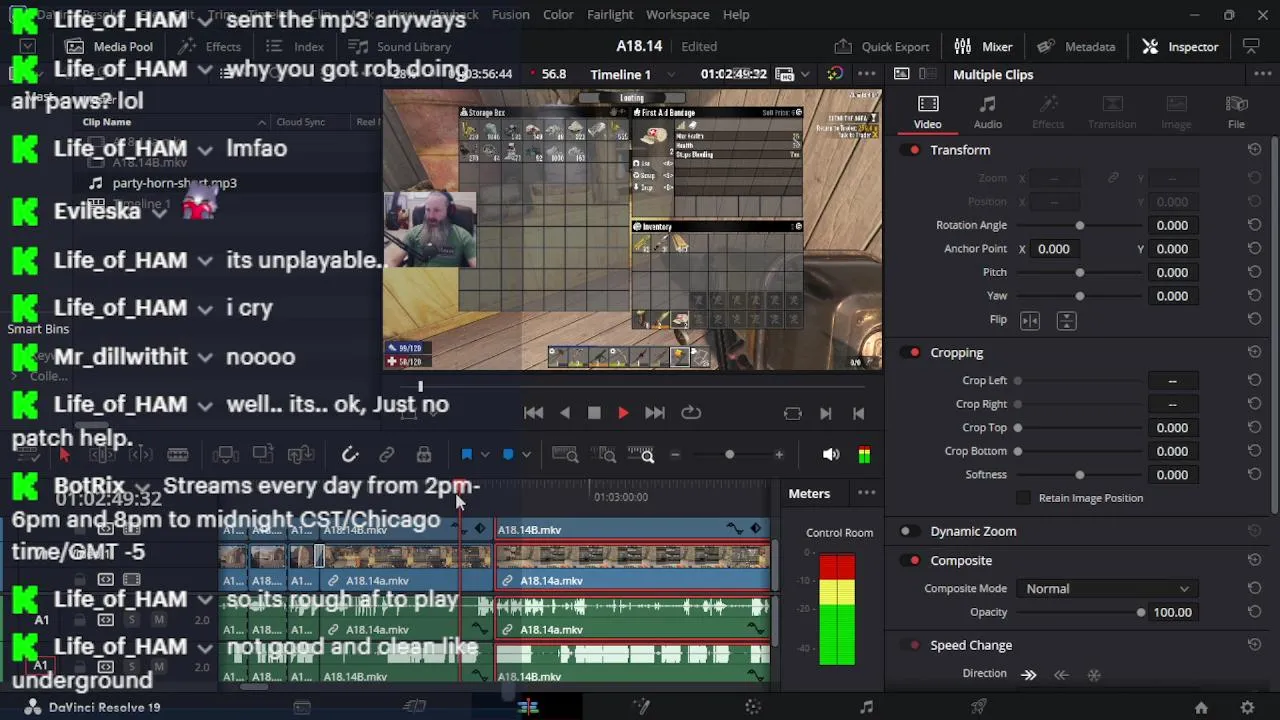Image resolution: width=1280 pixels, height=720 pixels.
Task: Open the Metadata panel
Action: pyautogui.click(x=1076, y=46)
